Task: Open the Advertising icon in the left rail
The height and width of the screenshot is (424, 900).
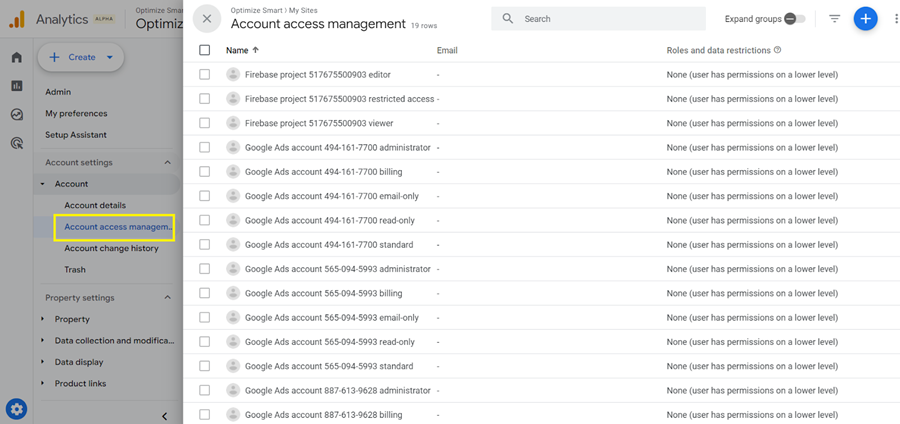Action: point(17,143)
